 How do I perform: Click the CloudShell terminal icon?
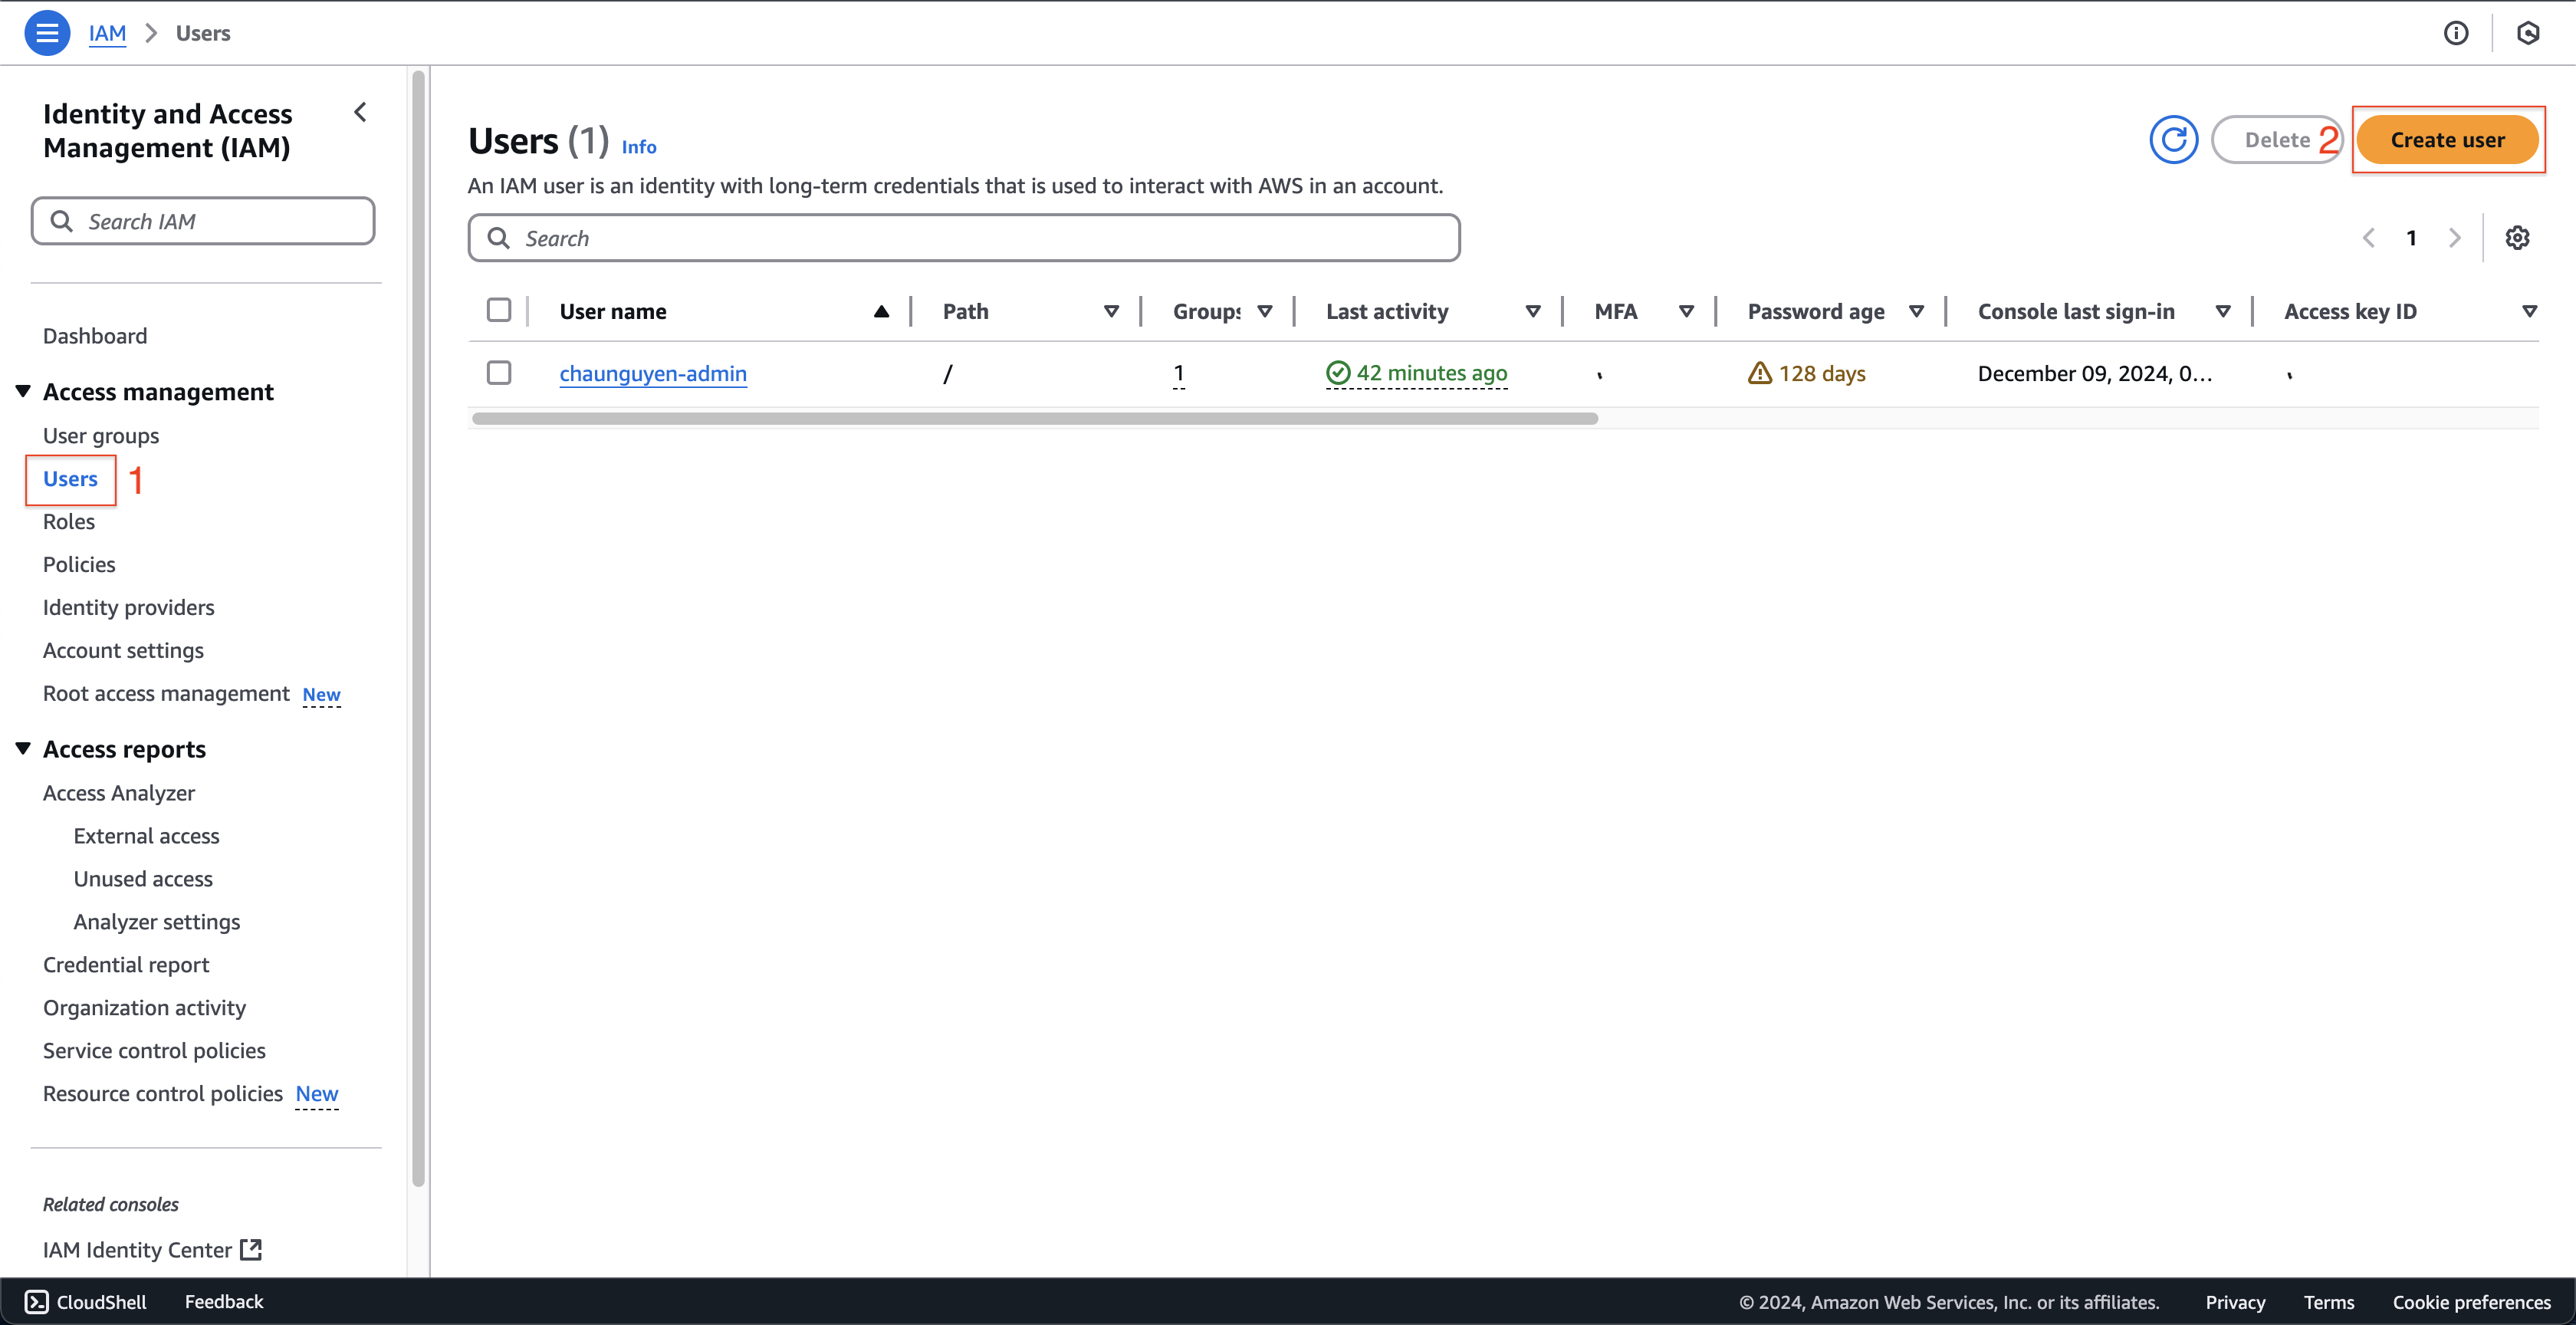tap(36, 1301)
